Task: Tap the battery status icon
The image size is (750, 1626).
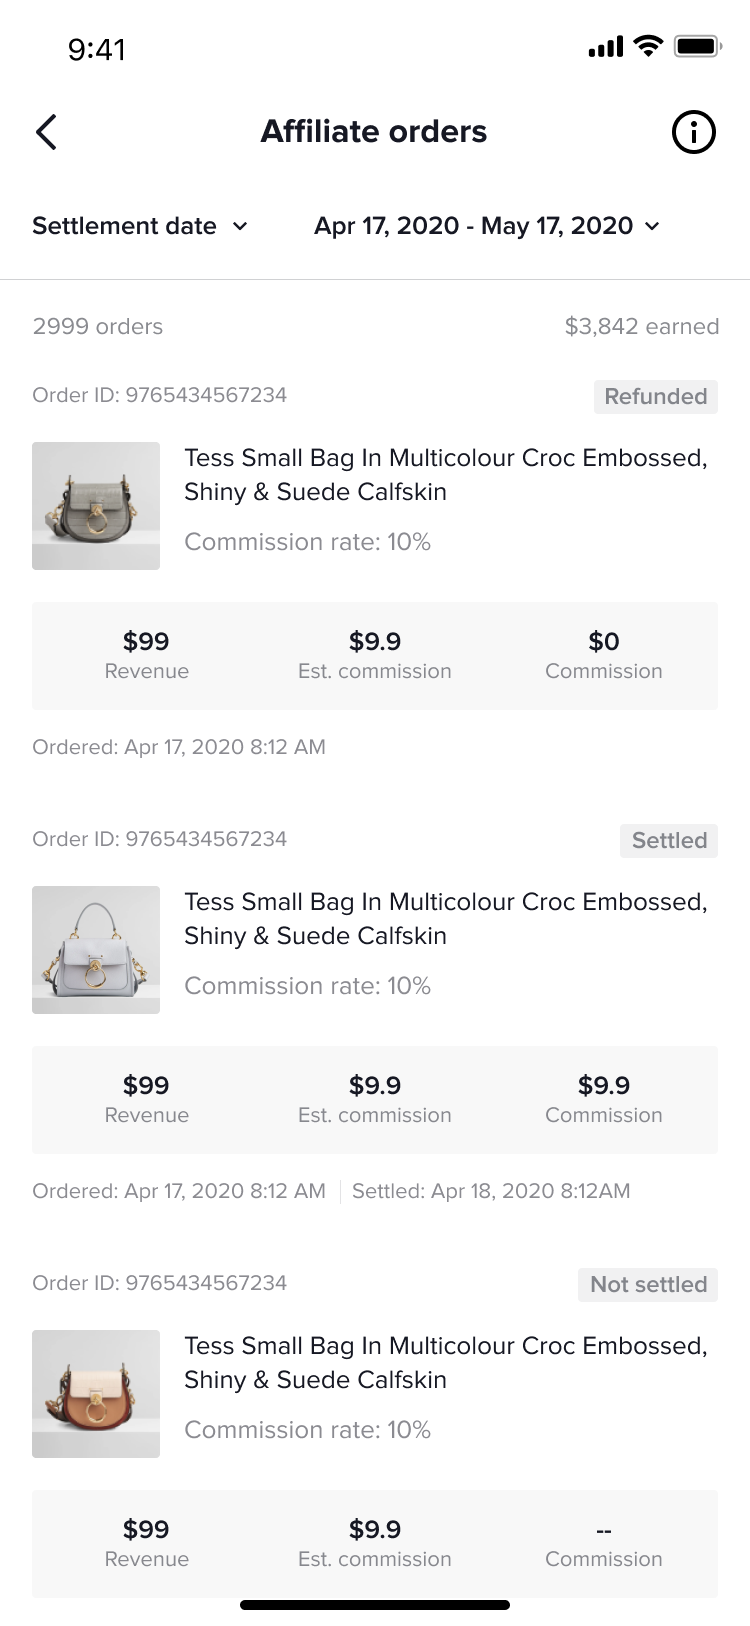Action: [697, 46]
